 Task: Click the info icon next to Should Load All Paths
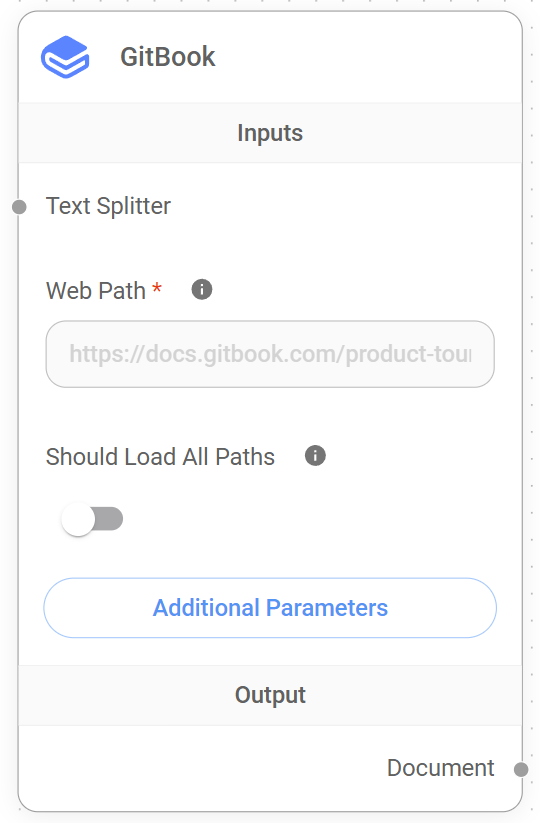click(x=315, y=456)
